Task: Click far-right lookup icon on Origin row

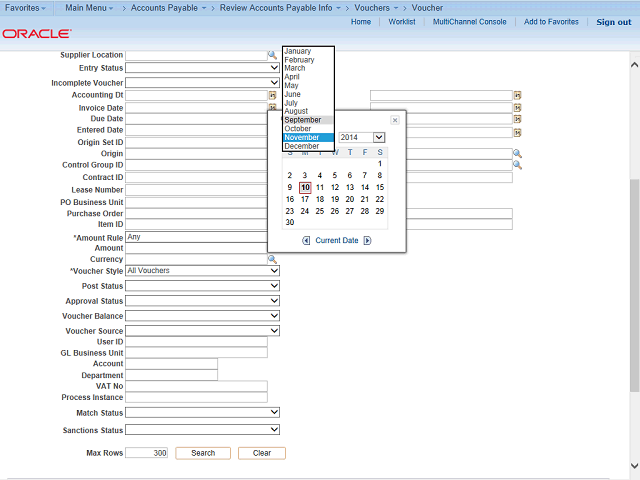Action: (x=517, y=153)
